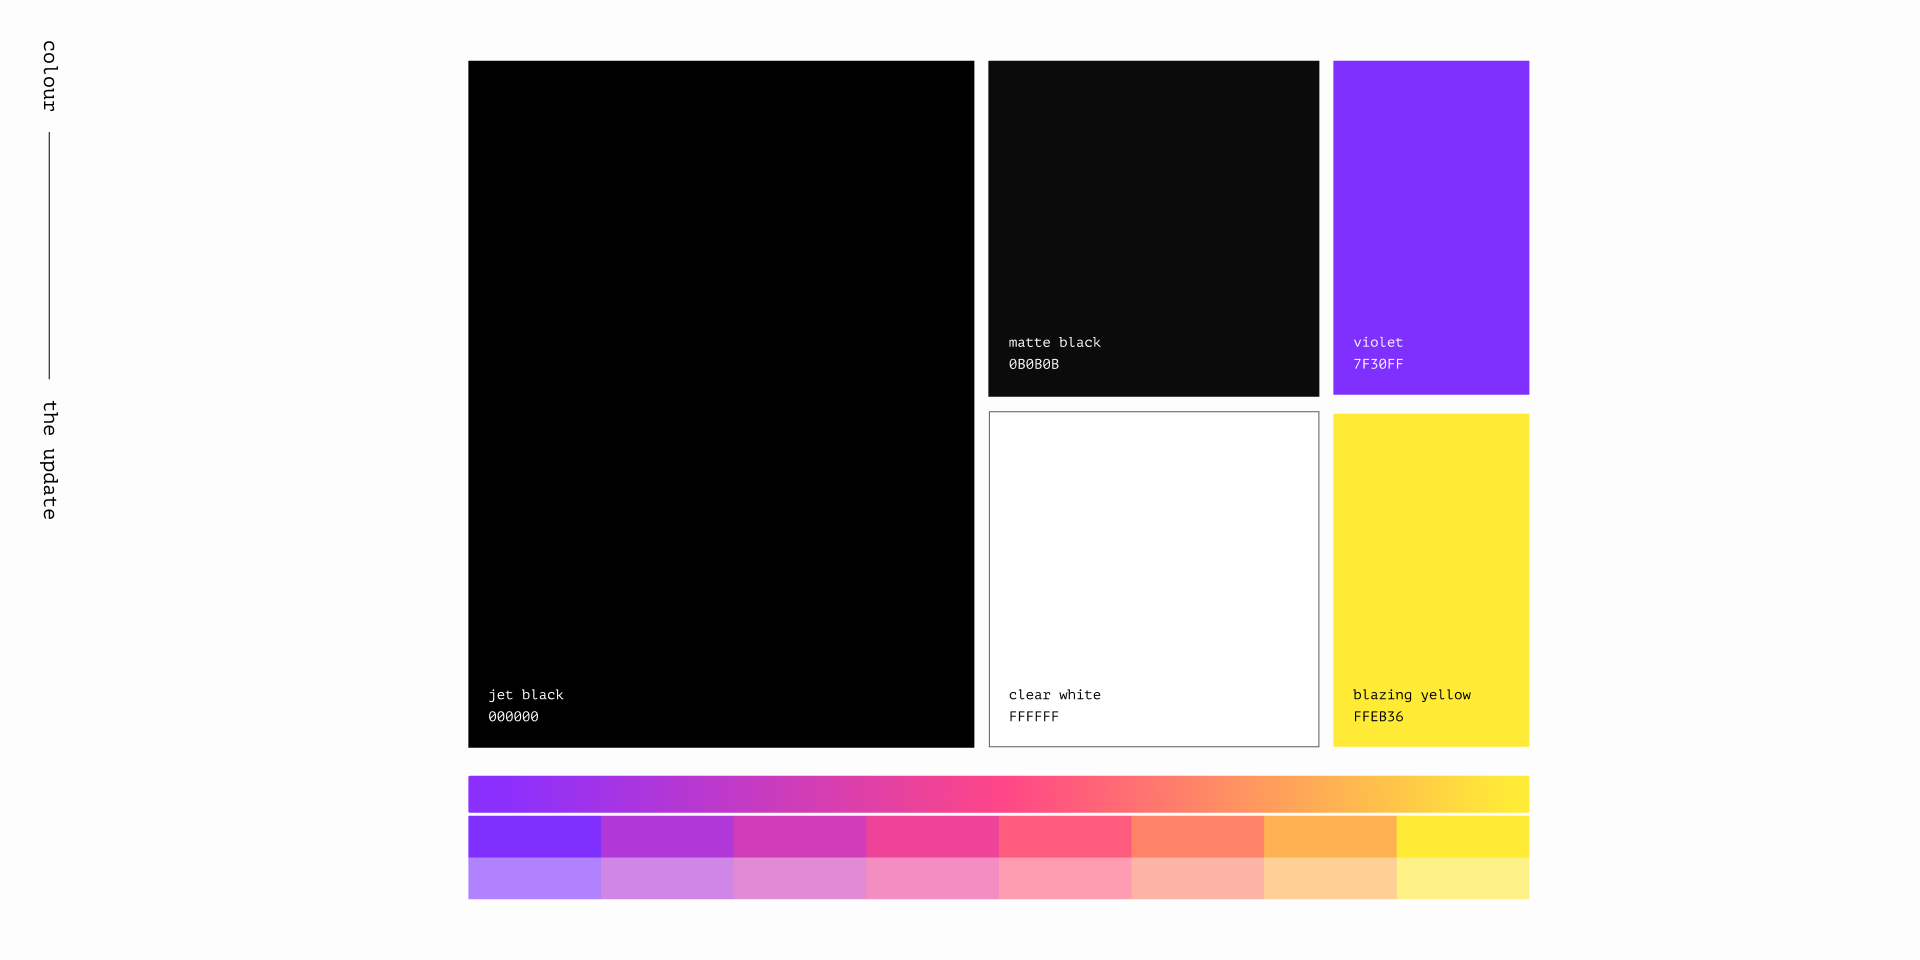Click the pale yellow swatch at bottom right
1920x960 pixels.
pos(1463,878)
